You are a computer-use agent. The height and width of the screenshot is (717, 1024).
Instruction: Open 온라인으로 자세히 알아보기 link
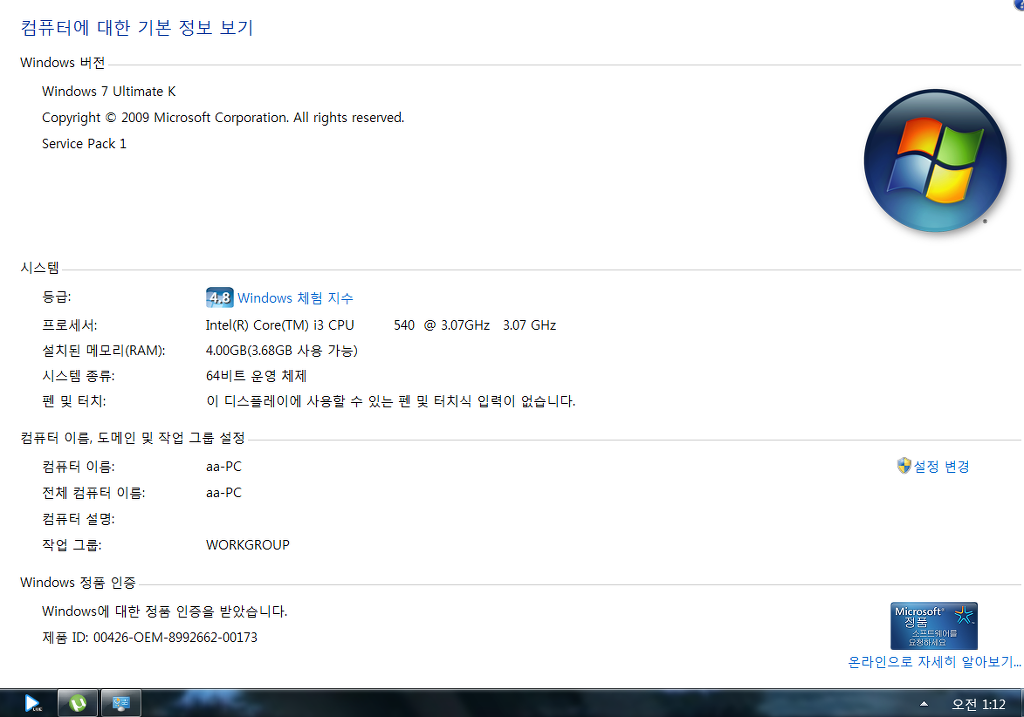pyautogui.click(x=935, y=661)
